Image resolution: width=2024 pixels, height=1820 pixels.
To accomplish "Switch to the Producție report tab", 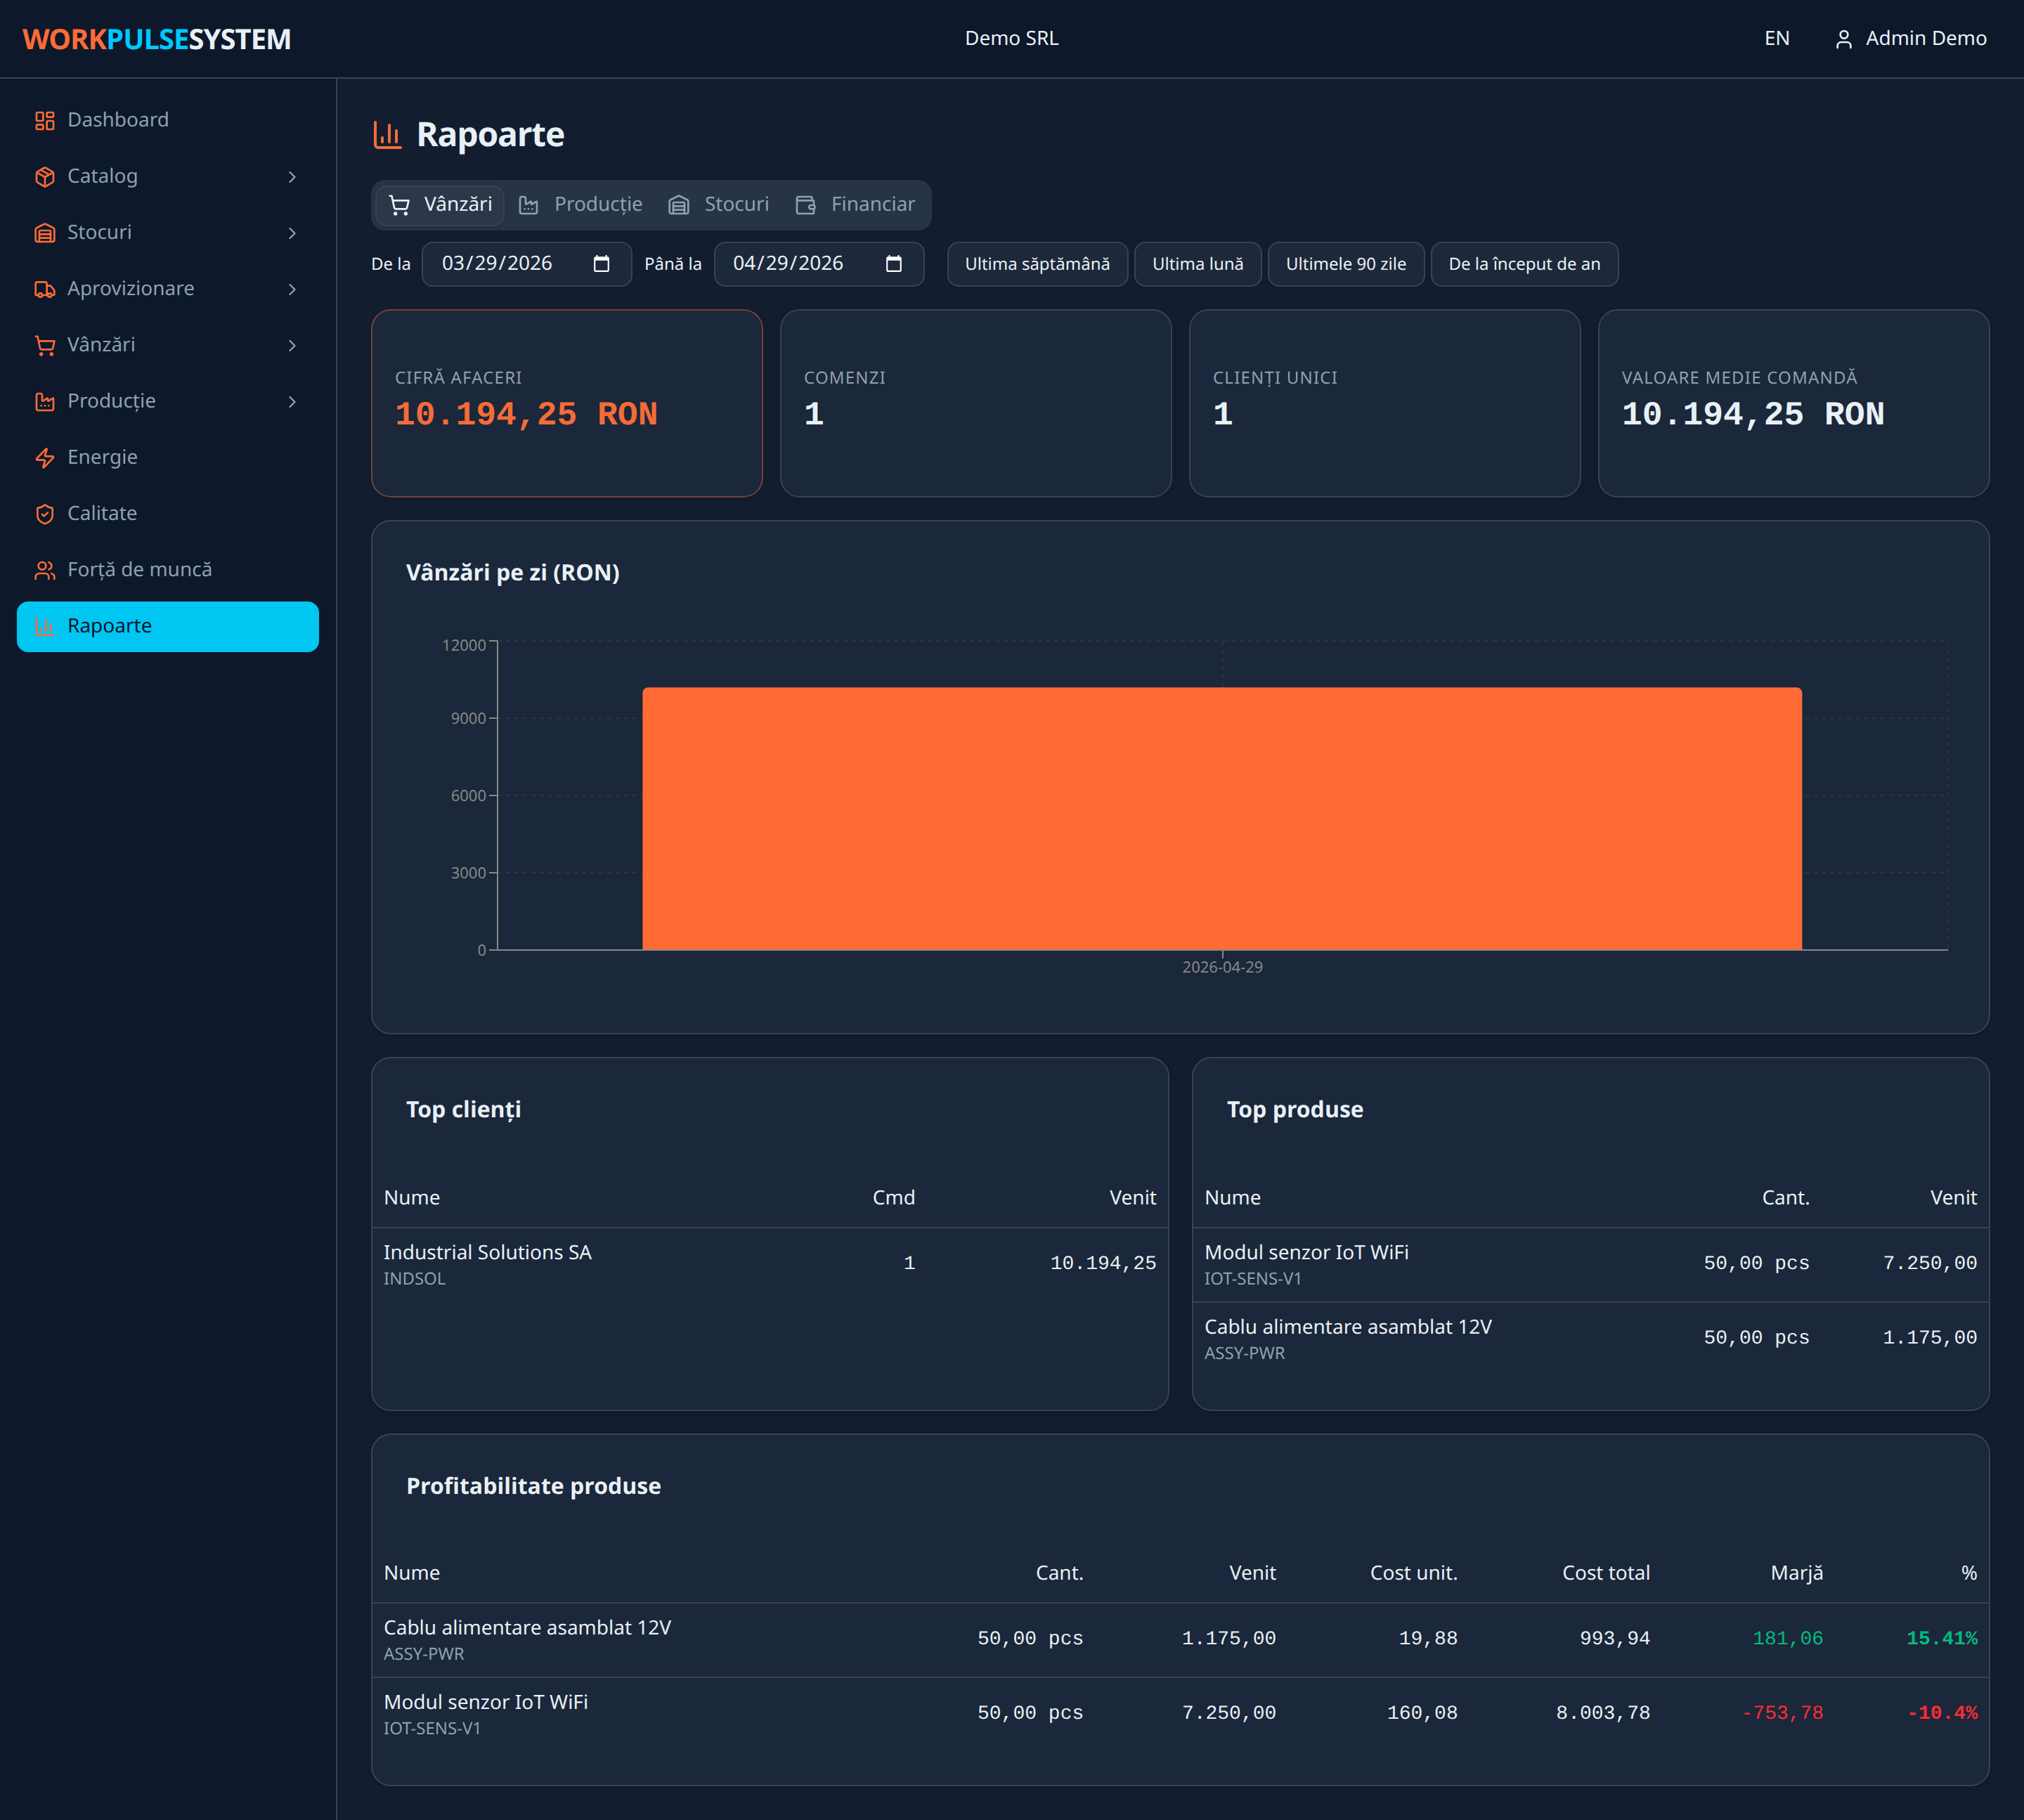I will [x=581, y=205].
